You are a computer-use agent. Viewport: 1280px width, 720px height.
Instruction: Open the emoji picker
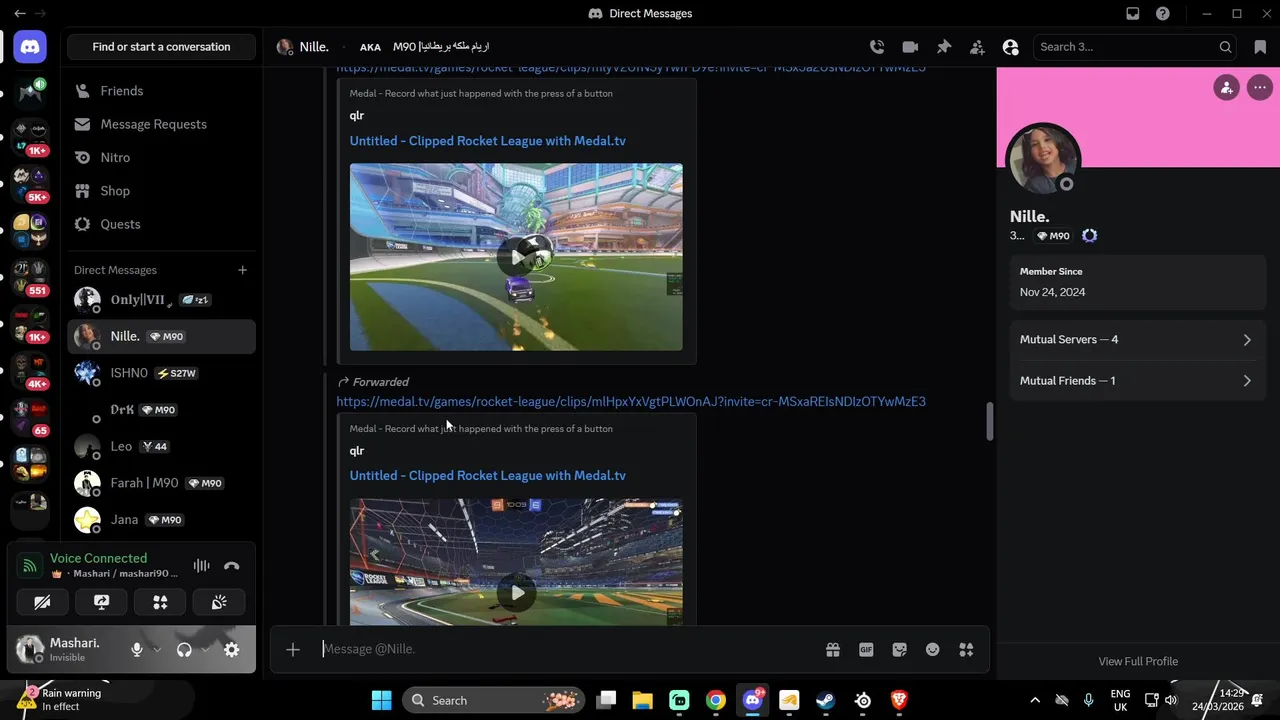[x=933, y=650]
